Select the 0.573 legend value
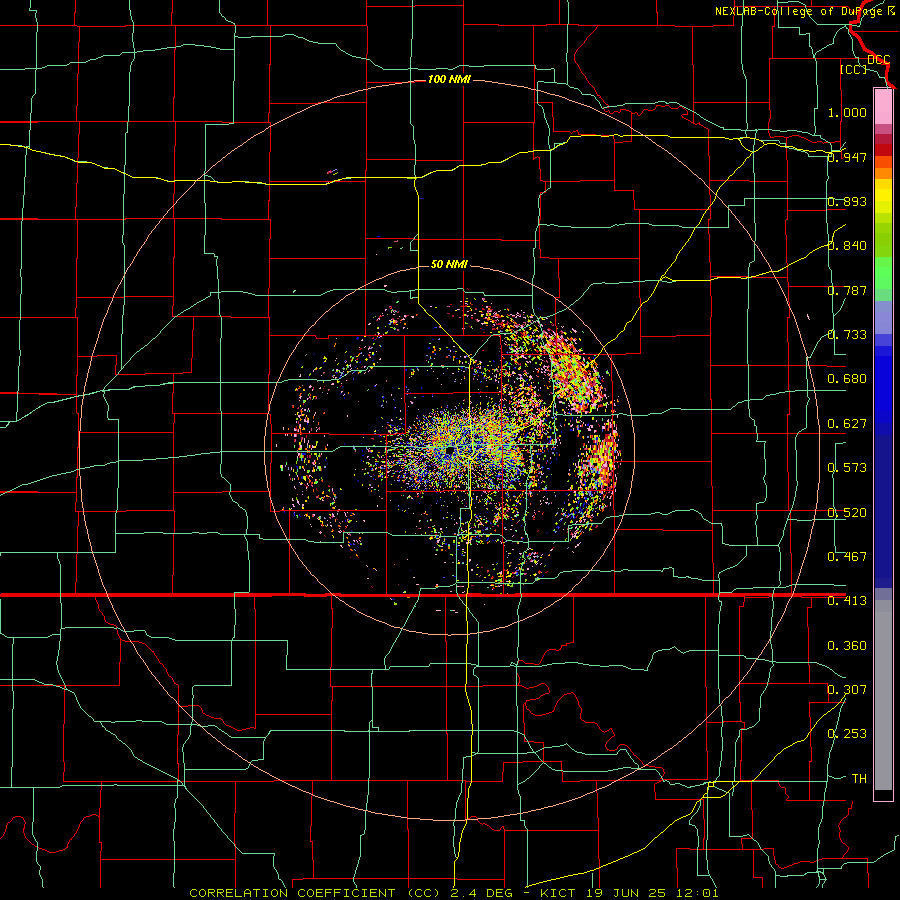This screenshot has height=900, width=900. click(847, 468)
